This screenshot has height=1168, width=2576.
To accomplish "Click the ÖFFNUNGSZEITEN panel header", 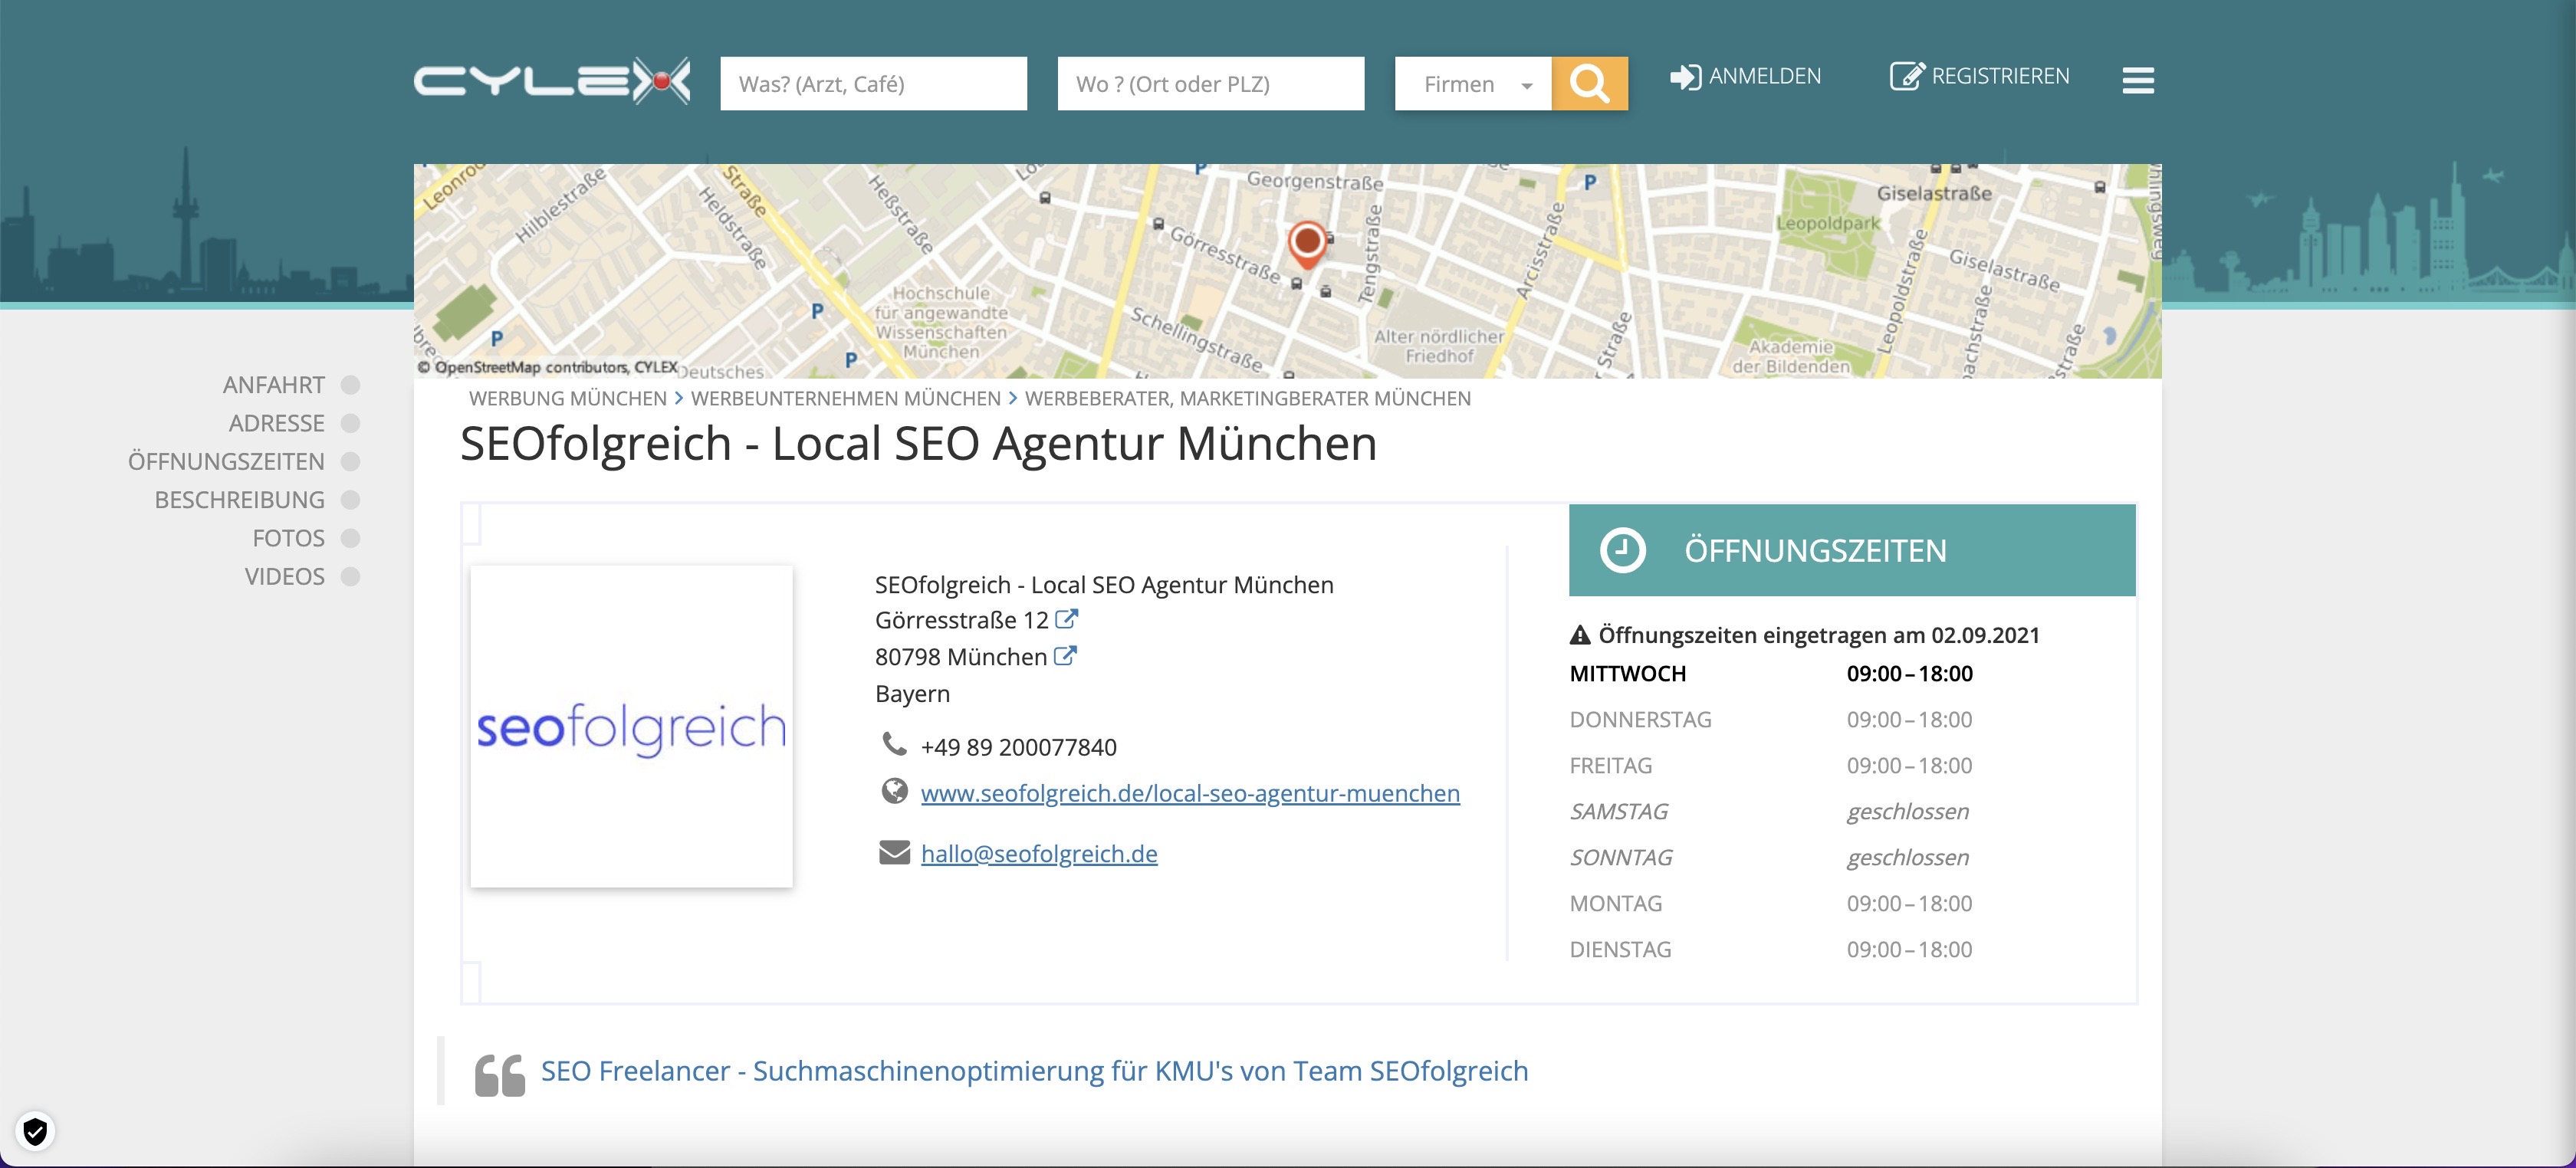I will click(1852, 550).
